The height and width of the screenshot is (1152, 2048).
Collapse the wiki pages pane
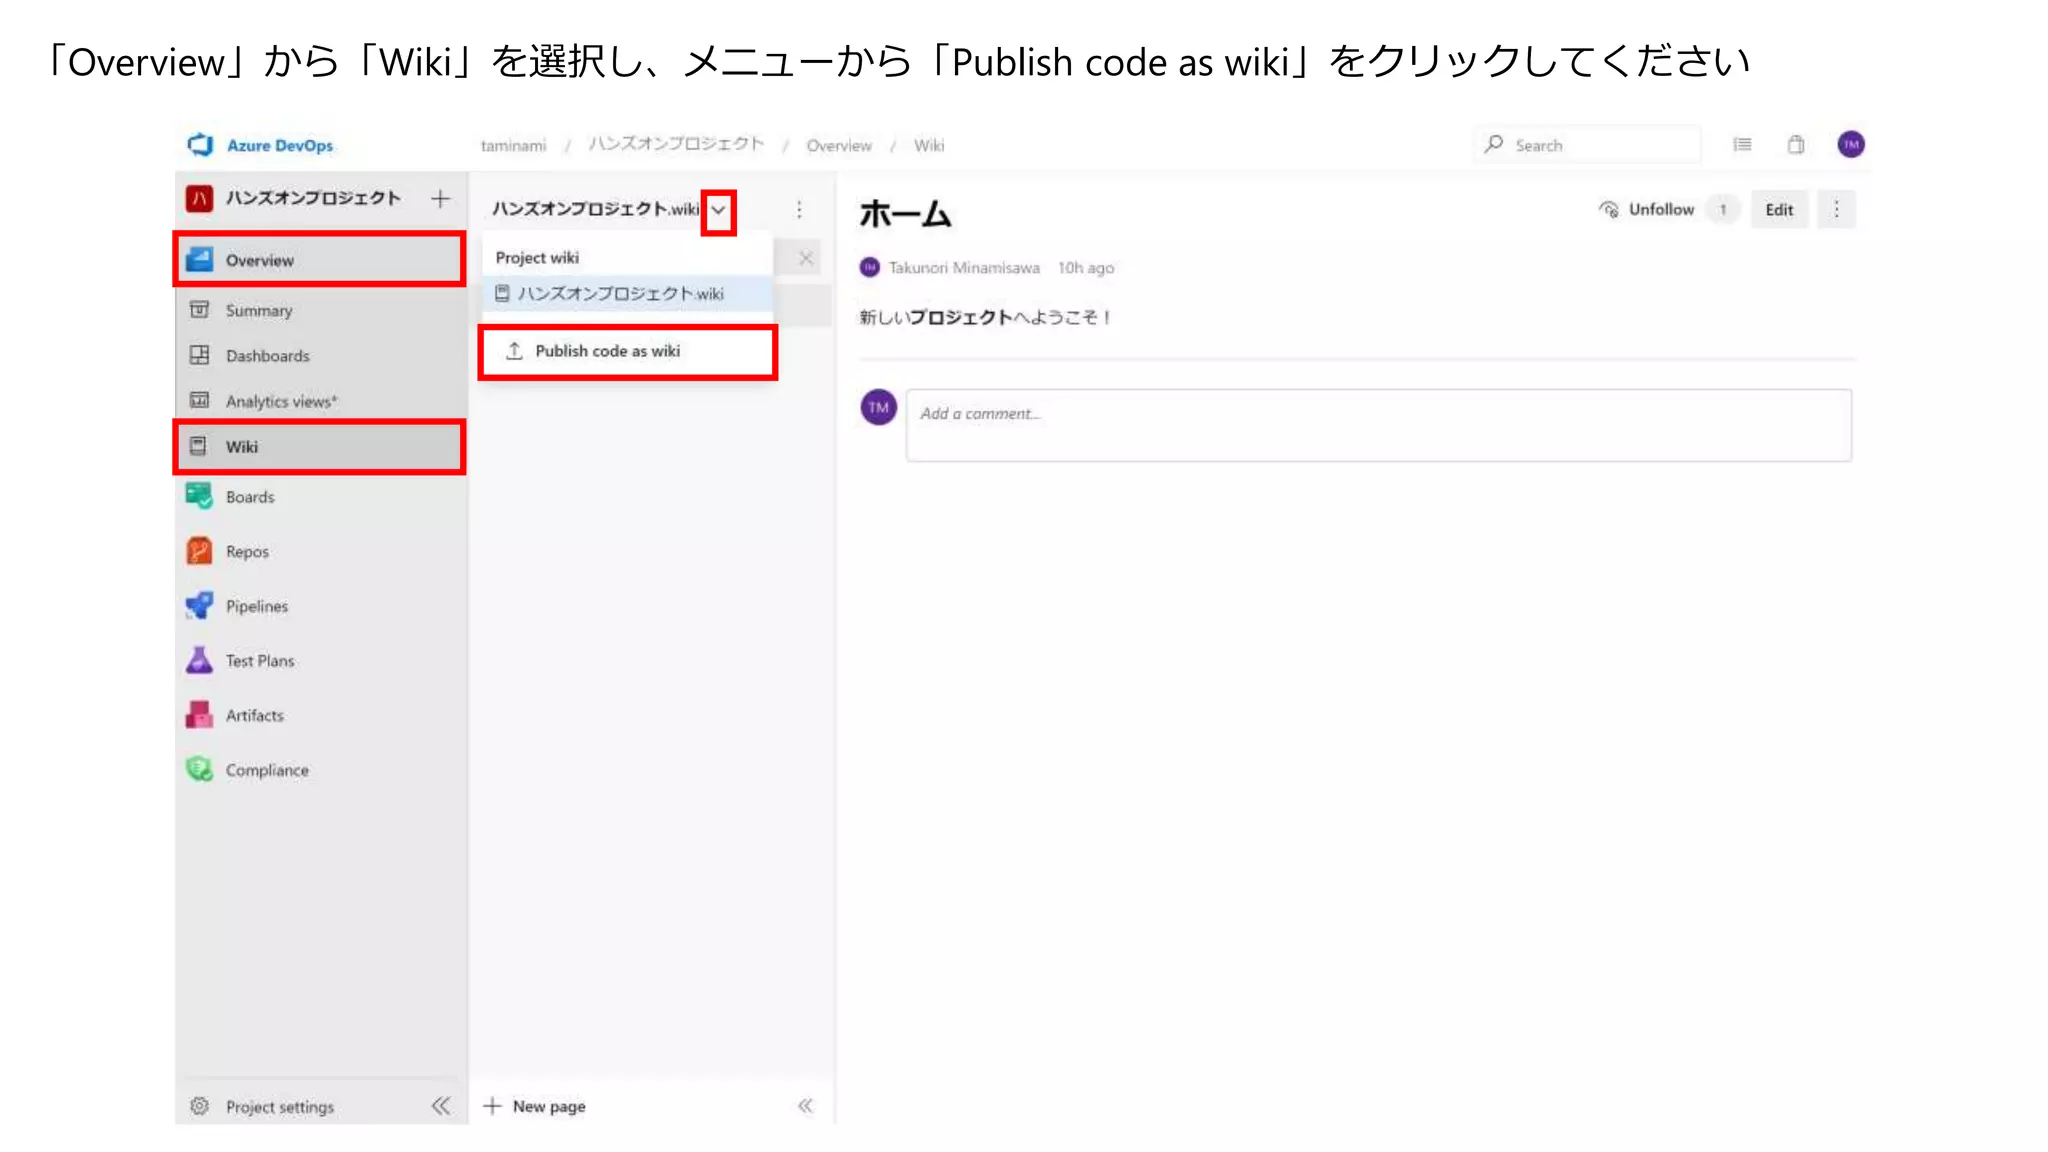pyautogui.click(x=805, y=1106)
